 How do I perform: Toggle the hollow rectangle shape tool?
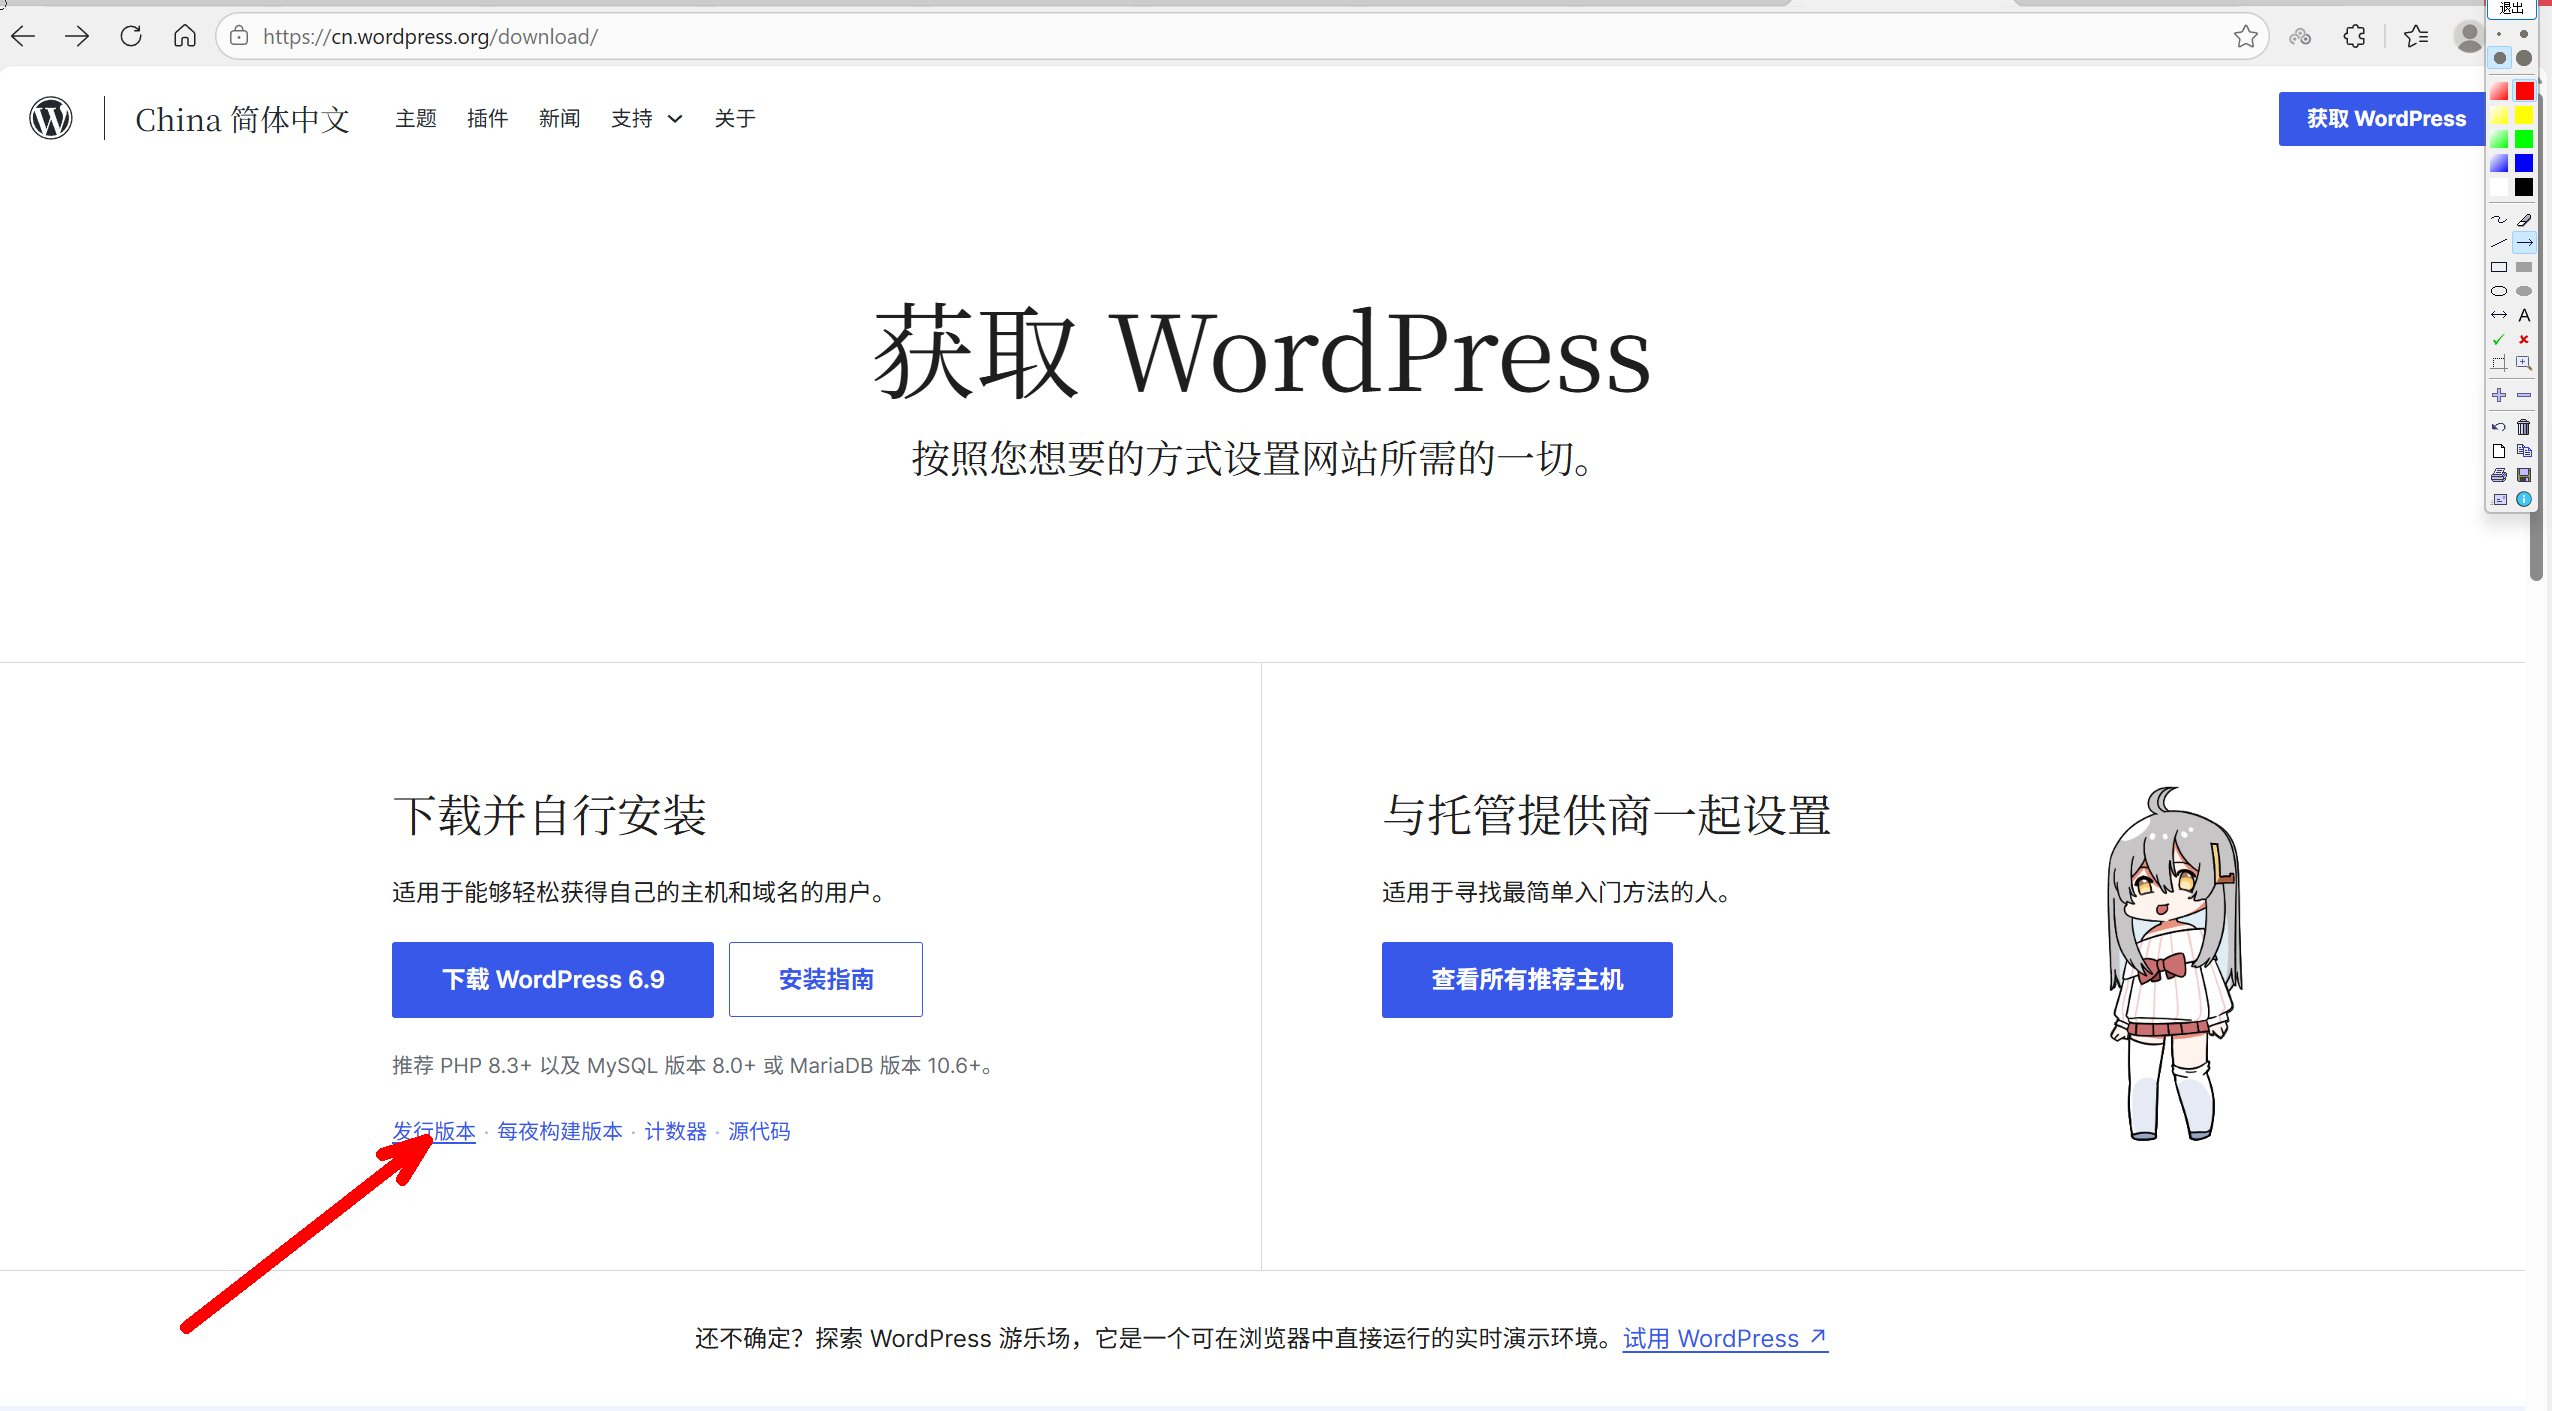tap(2499, 267)
